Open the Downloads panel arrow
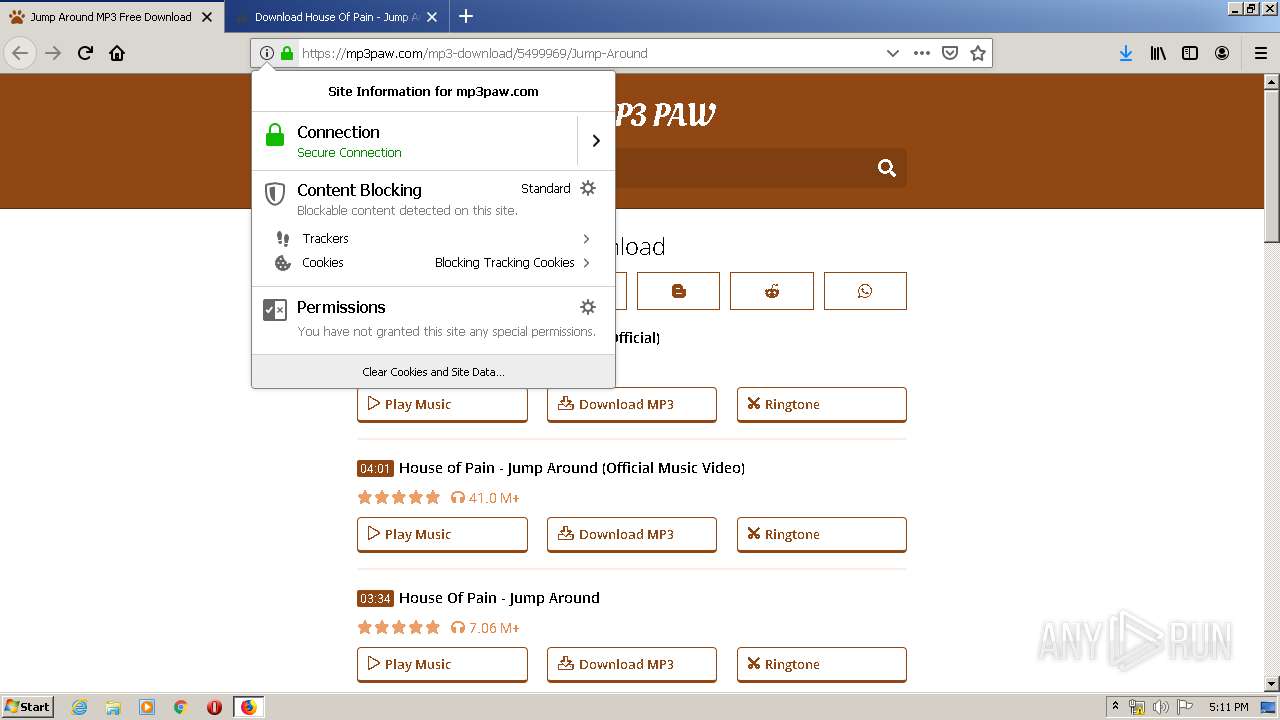This screenshot has height=720, width=1280. tap(1126, 53)
